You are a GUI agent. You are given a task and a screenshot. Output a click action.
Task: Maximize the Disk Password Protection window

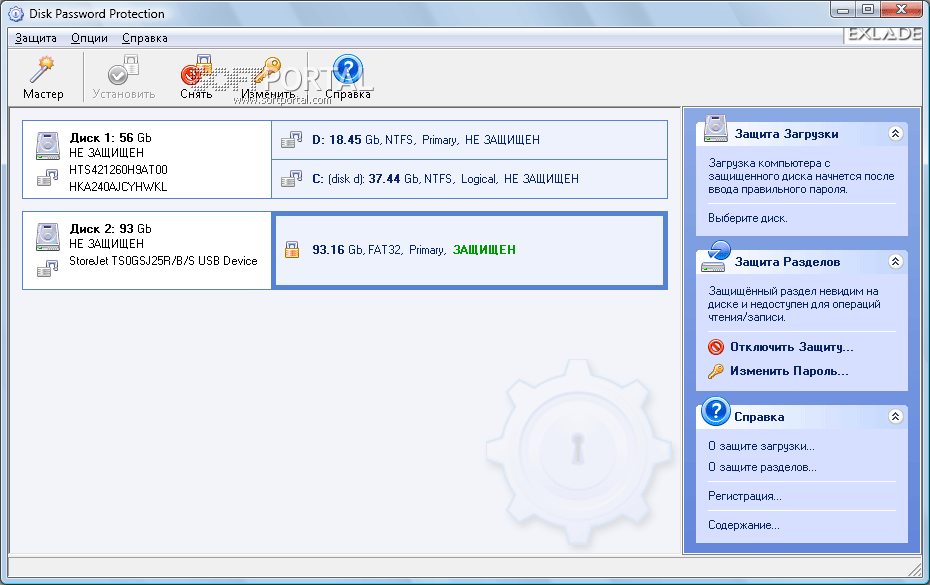[868, 9]
